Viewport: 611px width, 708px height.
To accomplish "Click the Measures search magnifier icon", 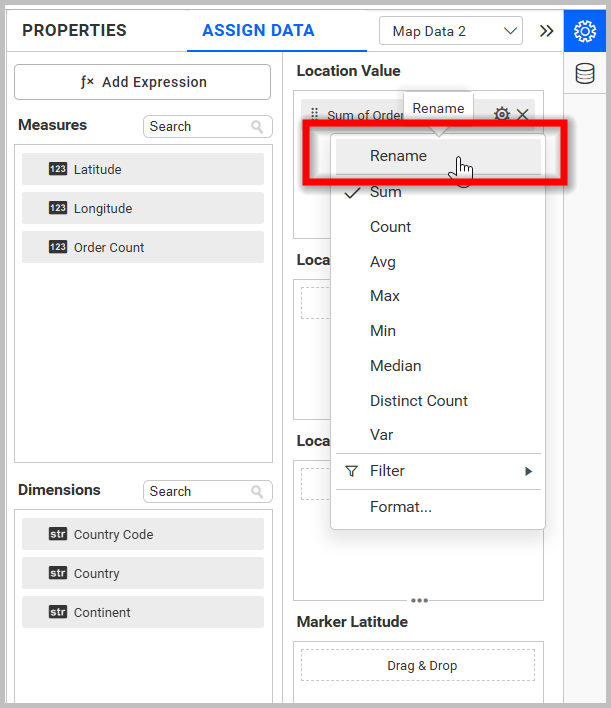I will (x=258, y=127).
